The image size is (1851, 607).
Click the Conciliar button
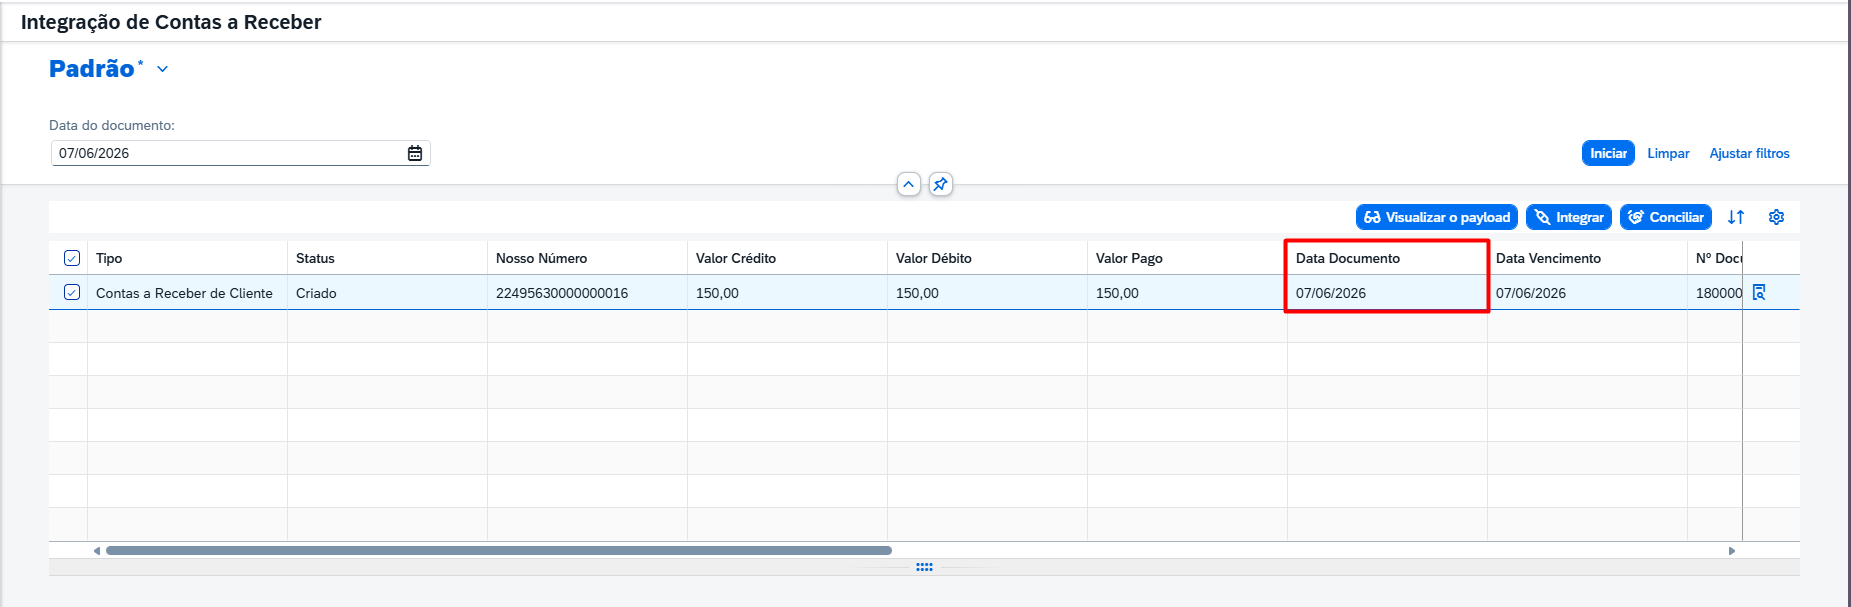(1666, 217)
